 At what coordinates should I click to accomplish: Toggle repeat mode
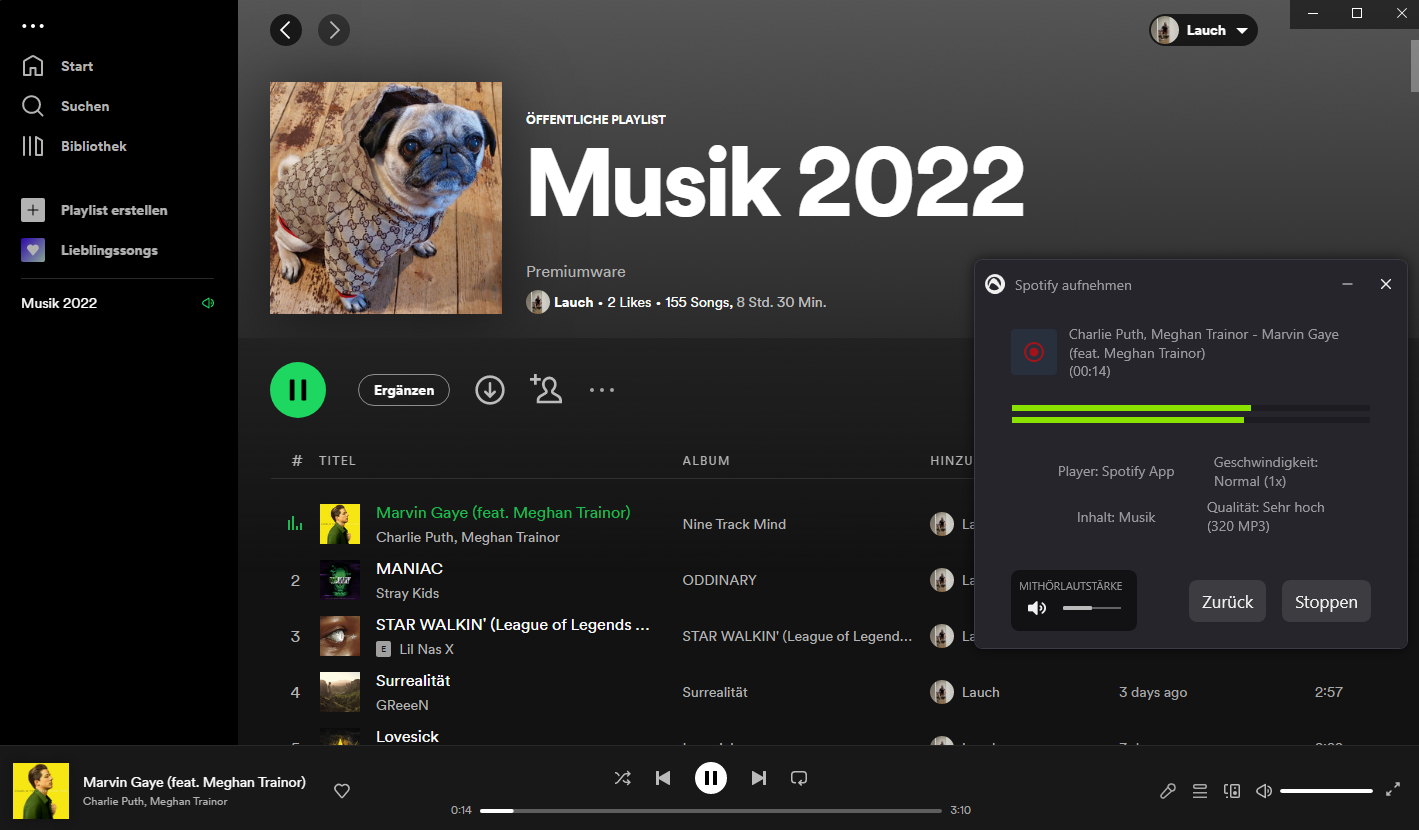(x=799, y=777)
